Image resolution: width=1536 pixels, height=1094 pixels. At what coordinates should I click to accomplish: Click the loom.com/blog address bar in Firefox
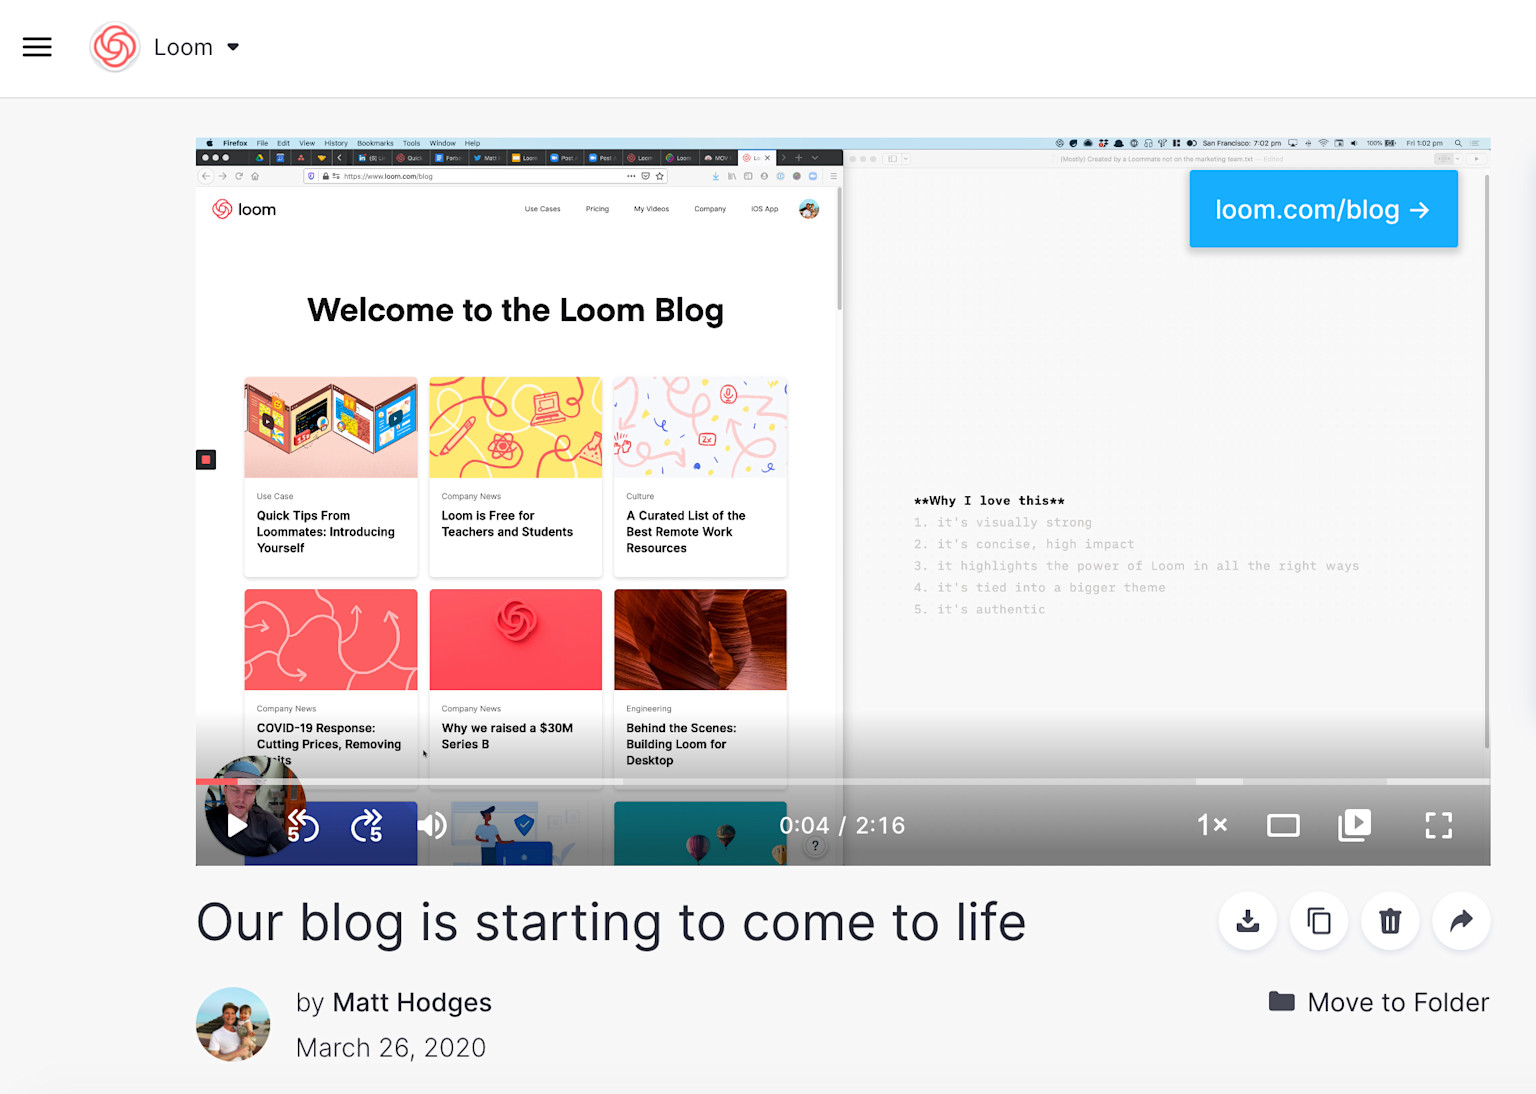485,176
